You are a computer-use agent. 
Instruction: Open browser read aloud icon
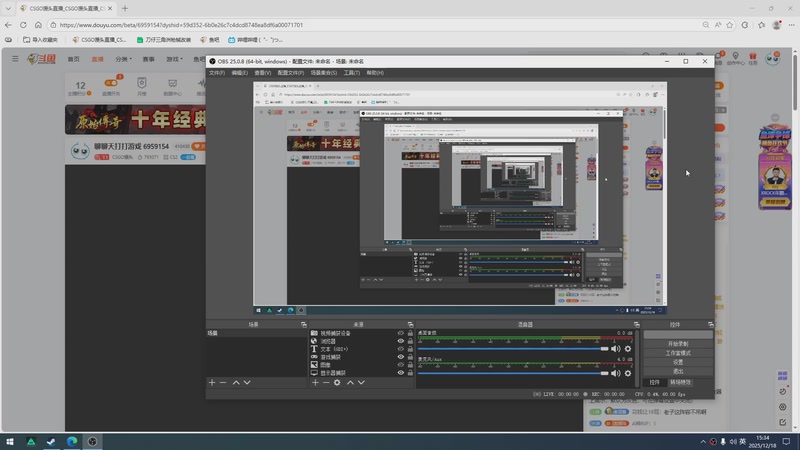pyautogui.click(x=718, y=24)
